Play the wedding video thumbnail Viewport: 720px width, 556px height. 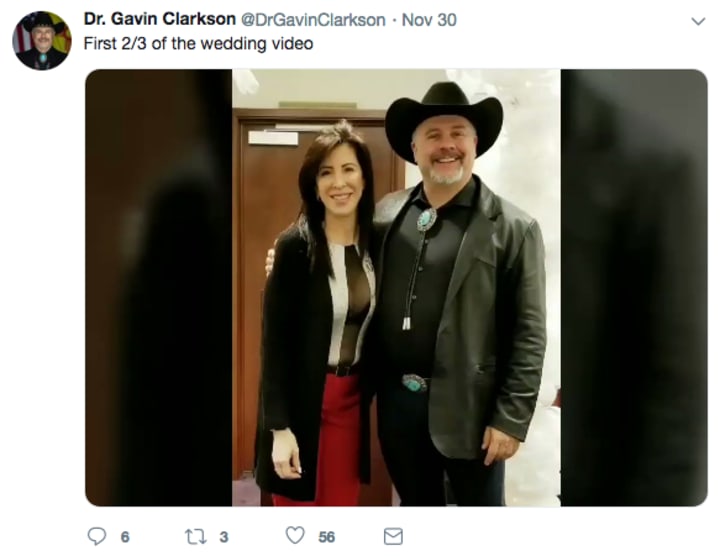[x=396, y=287]
